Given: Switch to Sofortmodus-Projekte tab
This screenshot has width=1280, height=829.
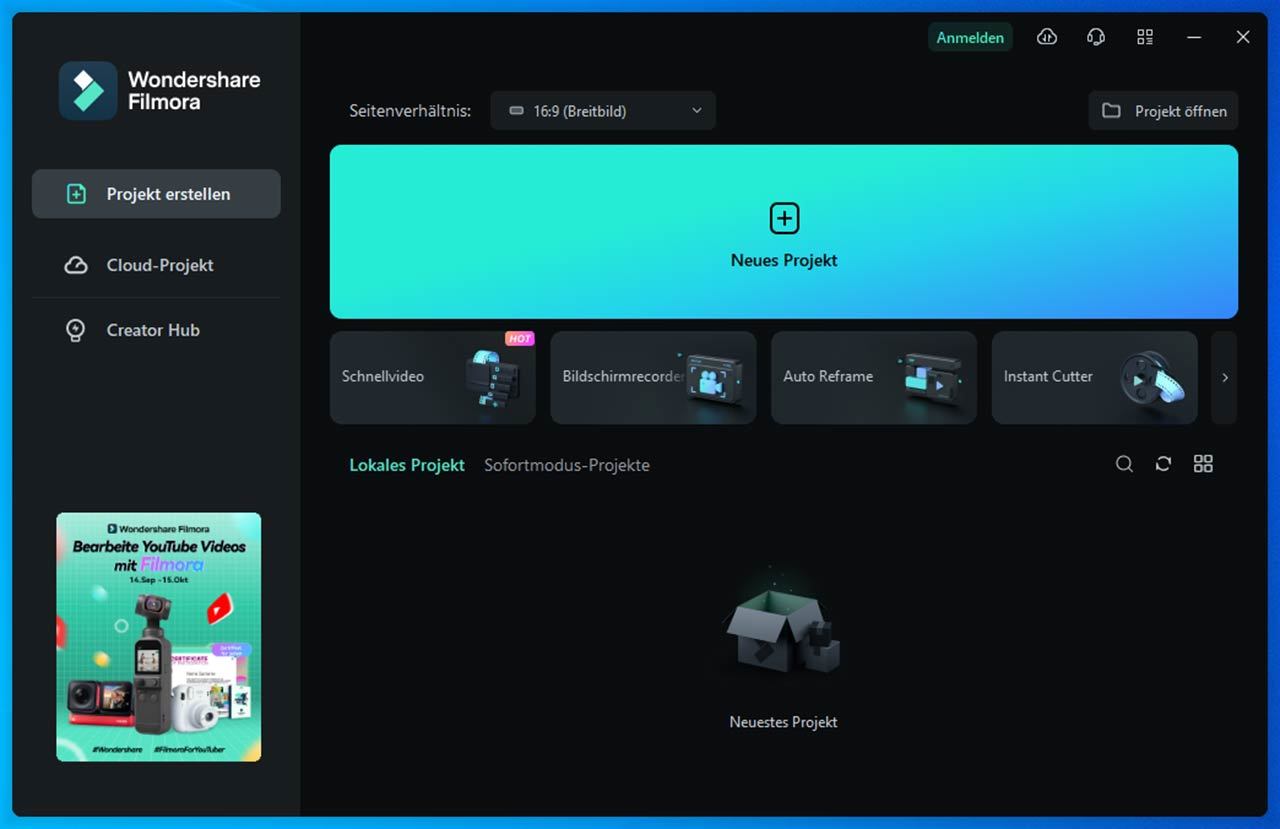Looking at the screenshot, I should pos(567,465).
